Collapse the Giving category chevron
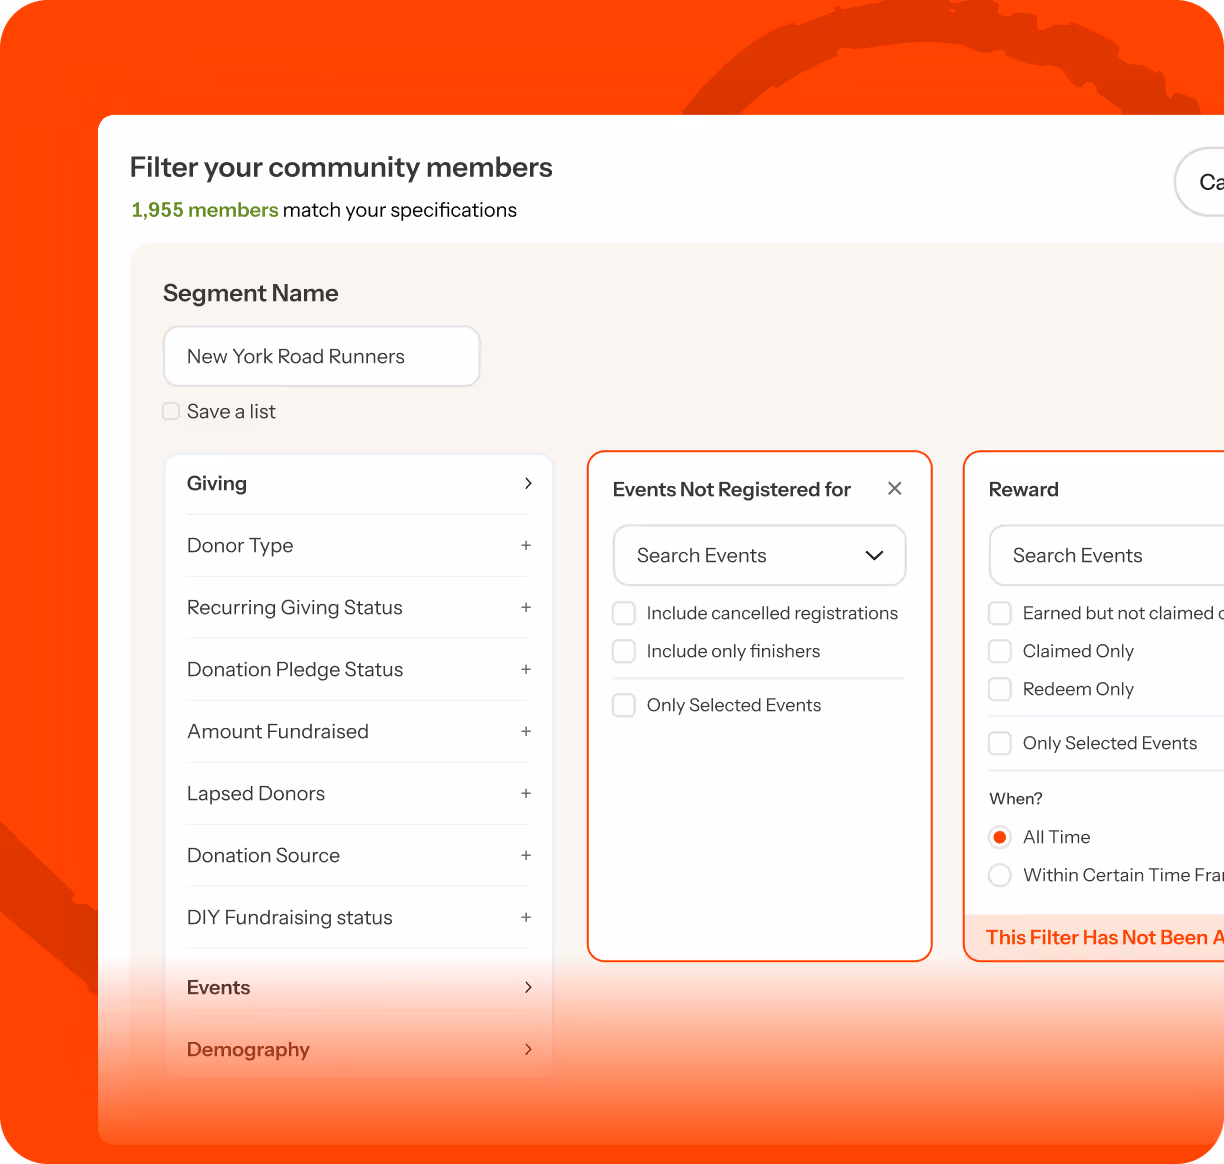1224x1164 pixels. (528, 483)
